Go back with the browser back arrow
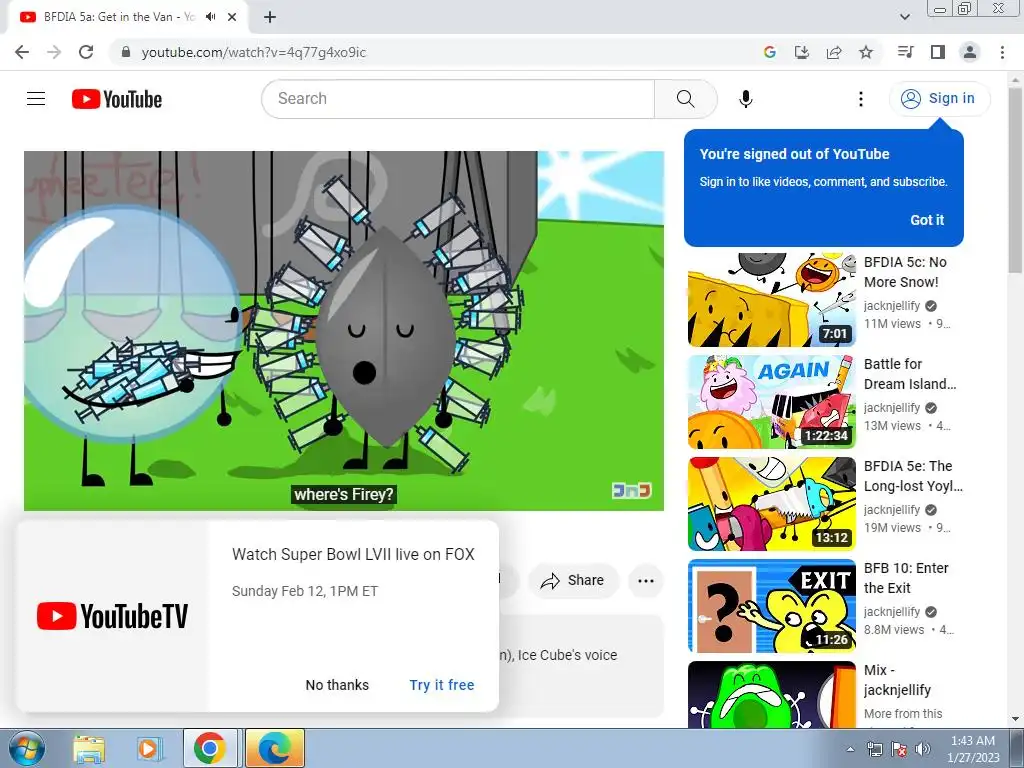The image size is (1024, 768). pos(22,52)
